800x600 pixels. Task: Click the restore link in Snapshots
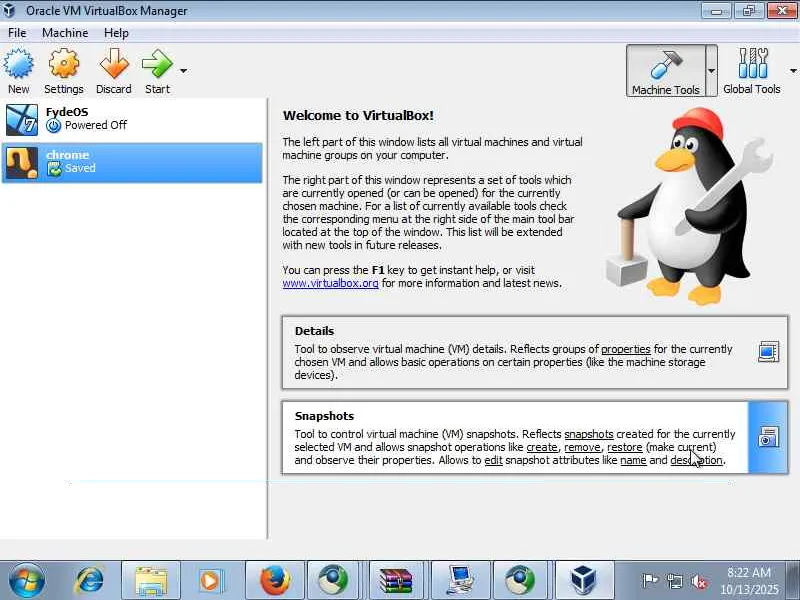coord(624,447)
